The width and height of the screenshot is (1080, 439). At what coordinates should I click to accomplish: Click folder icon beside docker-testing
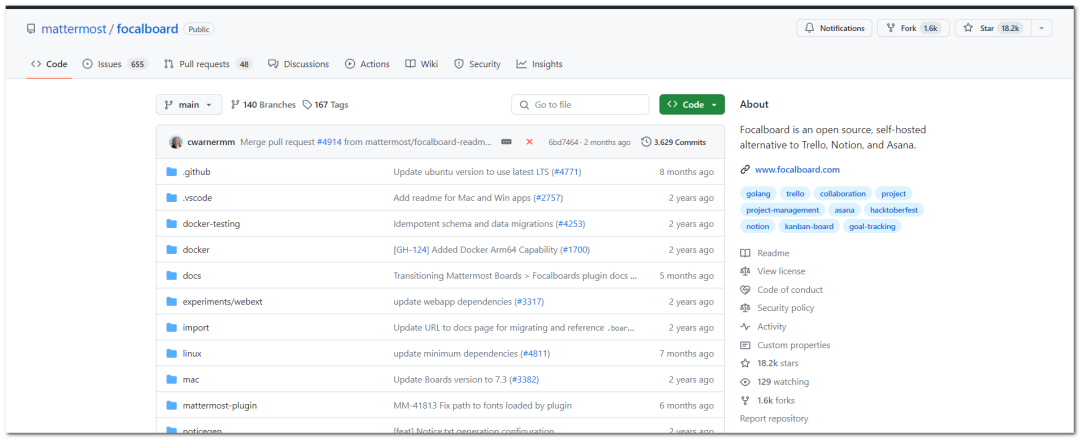click(x=172, y=224)
